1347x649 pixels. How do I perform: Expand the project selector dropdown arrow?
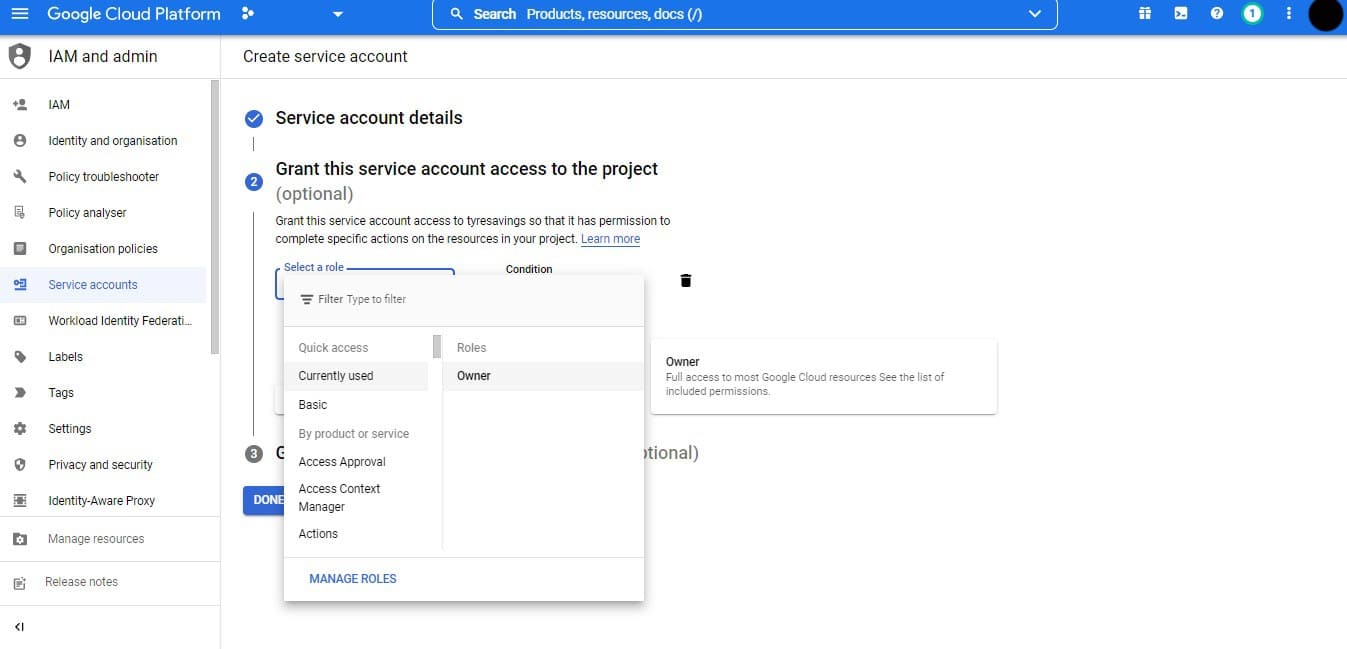click(337, 14)
